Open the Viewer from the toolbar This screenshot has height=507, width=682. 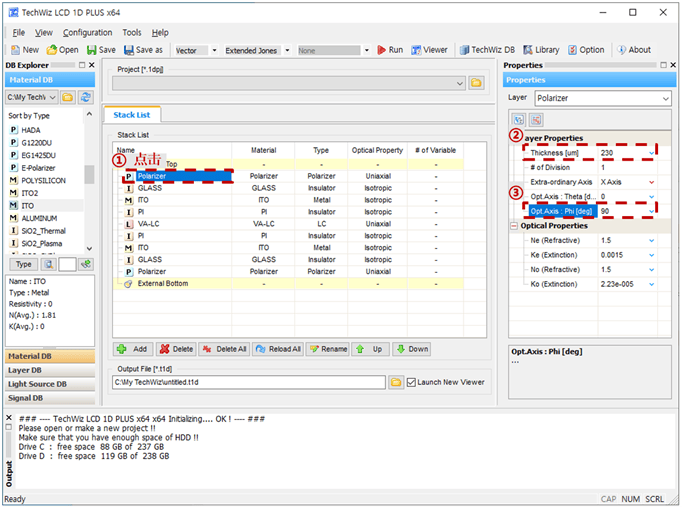click(x=429, y=50)
